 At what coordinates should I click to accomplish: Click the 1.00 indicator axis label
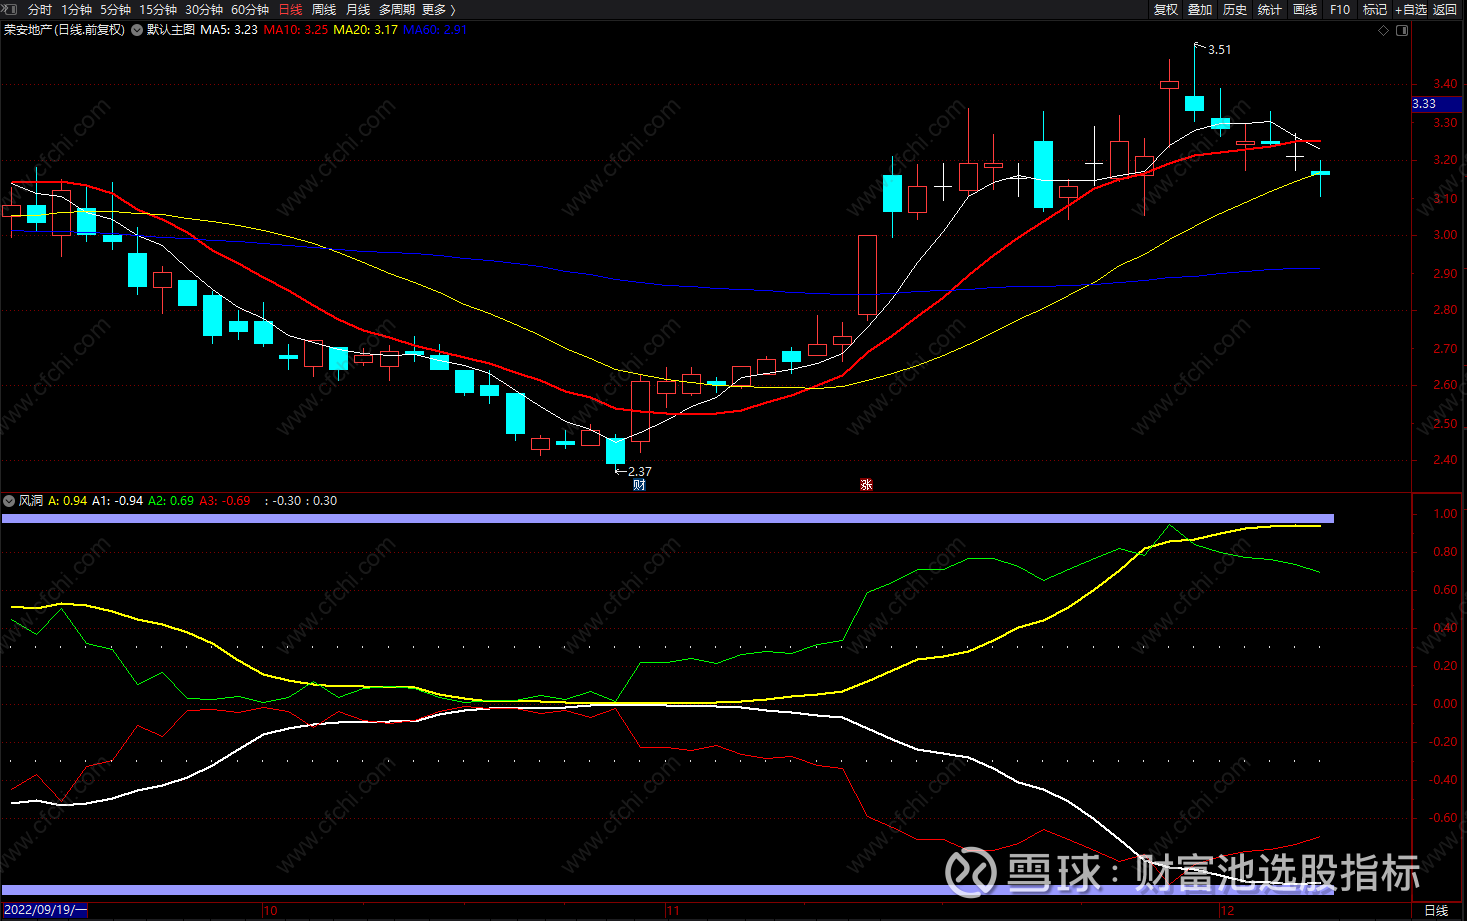point(1445,514)
